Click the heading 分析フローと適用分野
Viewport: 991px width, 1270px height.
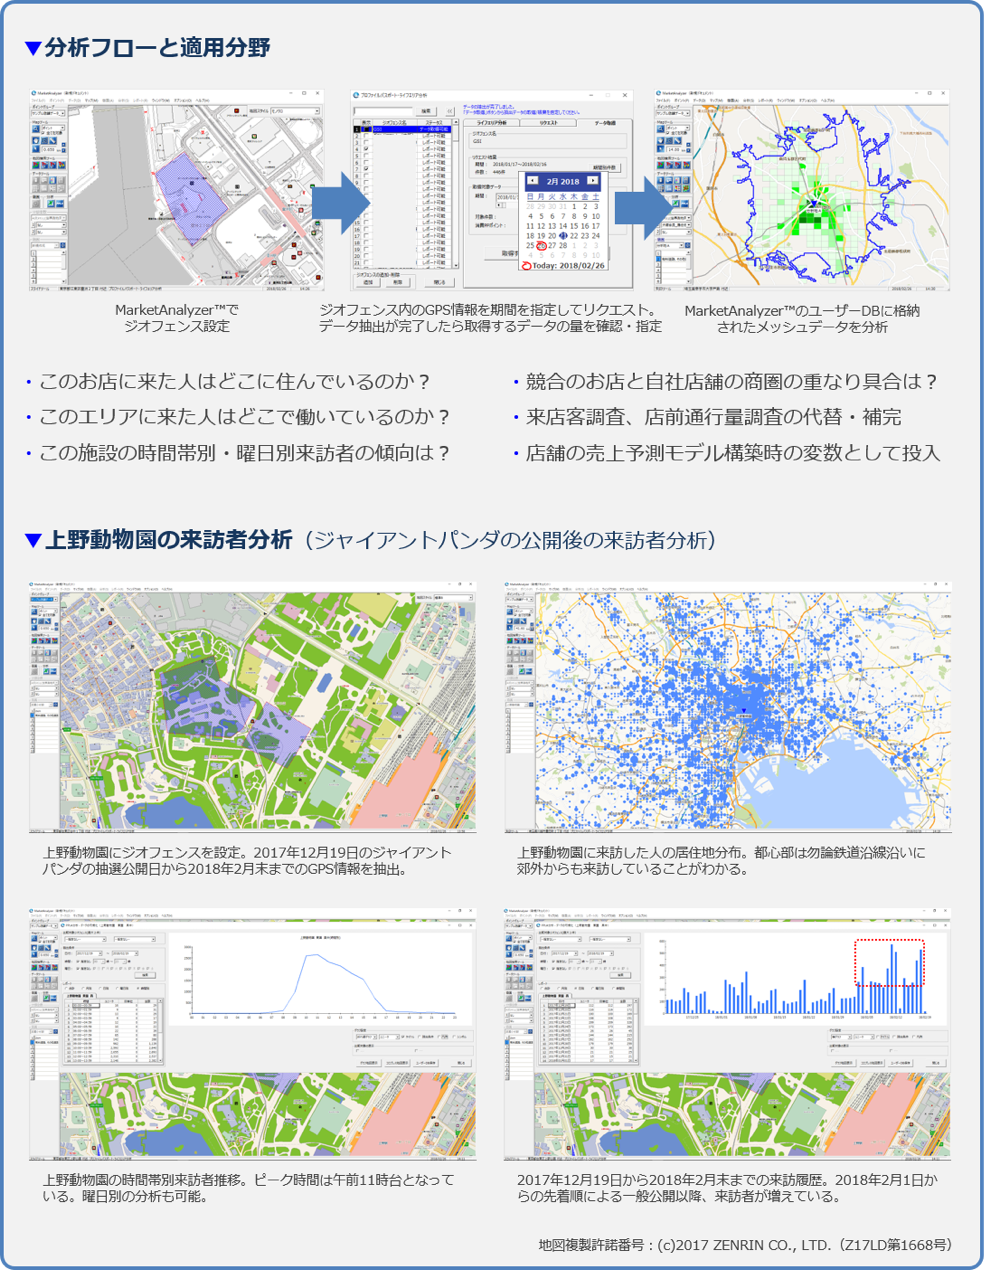point(157,47)
